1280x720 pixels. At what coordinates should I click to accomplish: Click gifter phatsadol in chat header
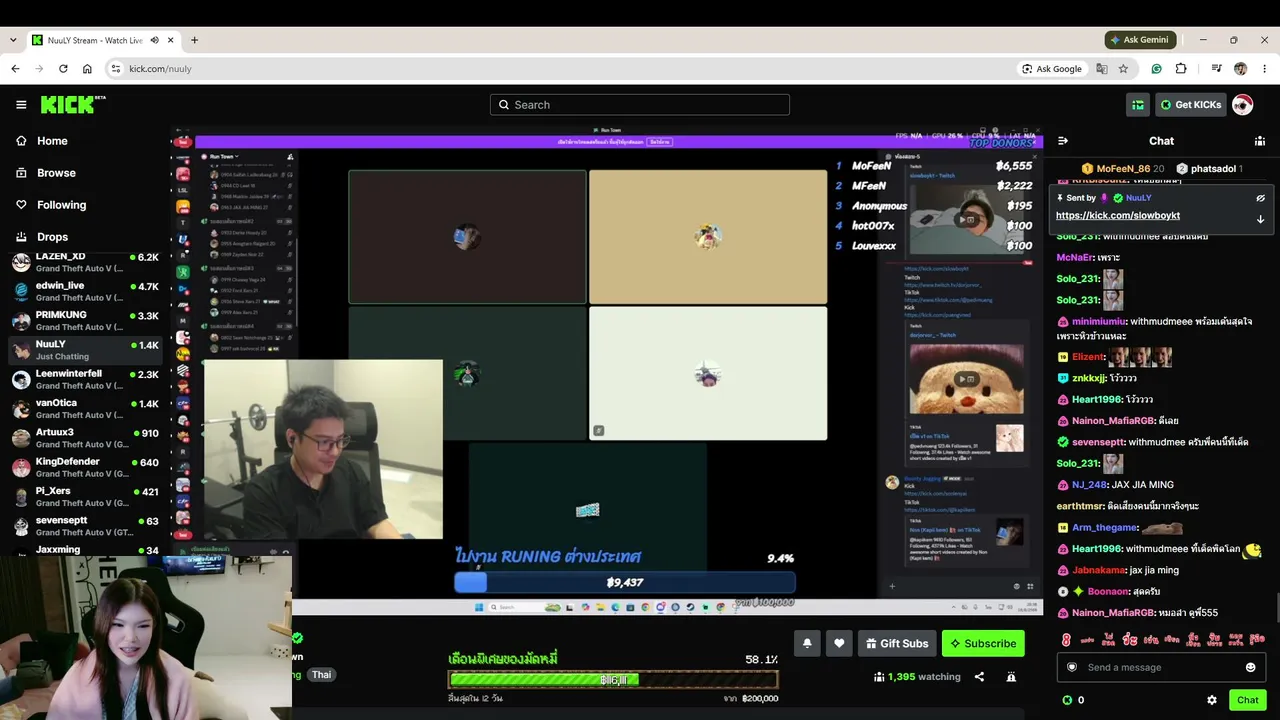coord(1209,169)
